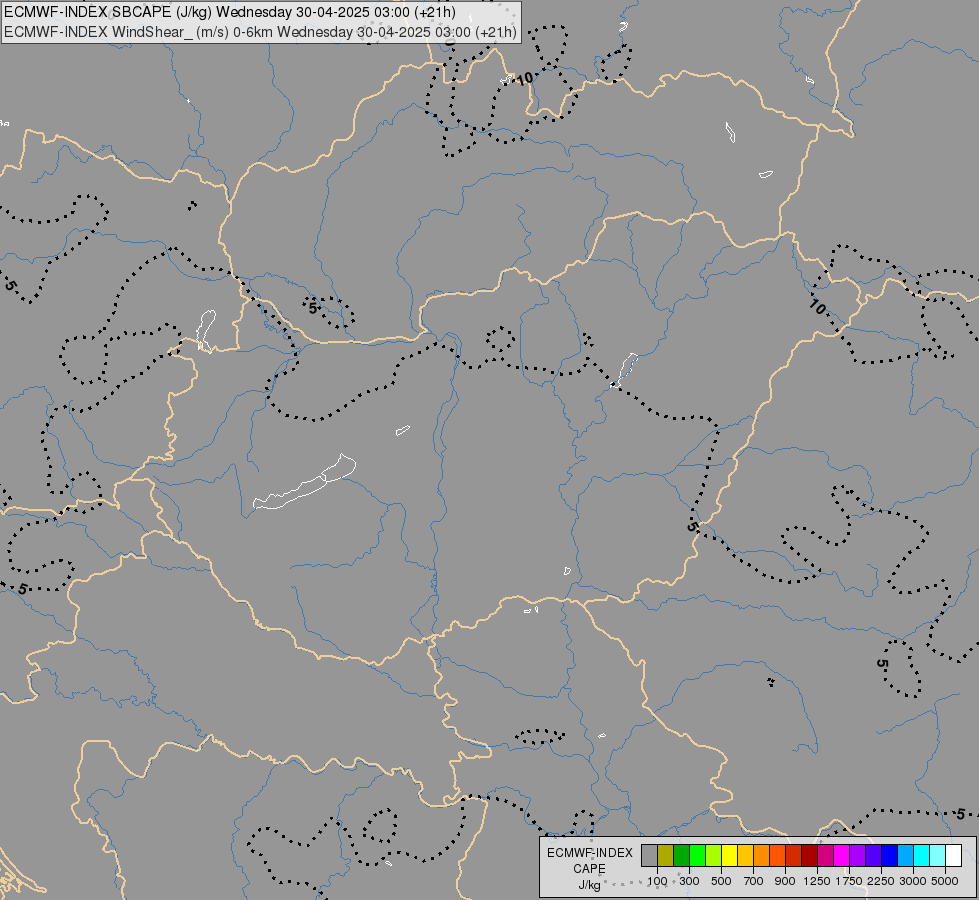Click the 1250 legend tick value

tap(817, 881)
